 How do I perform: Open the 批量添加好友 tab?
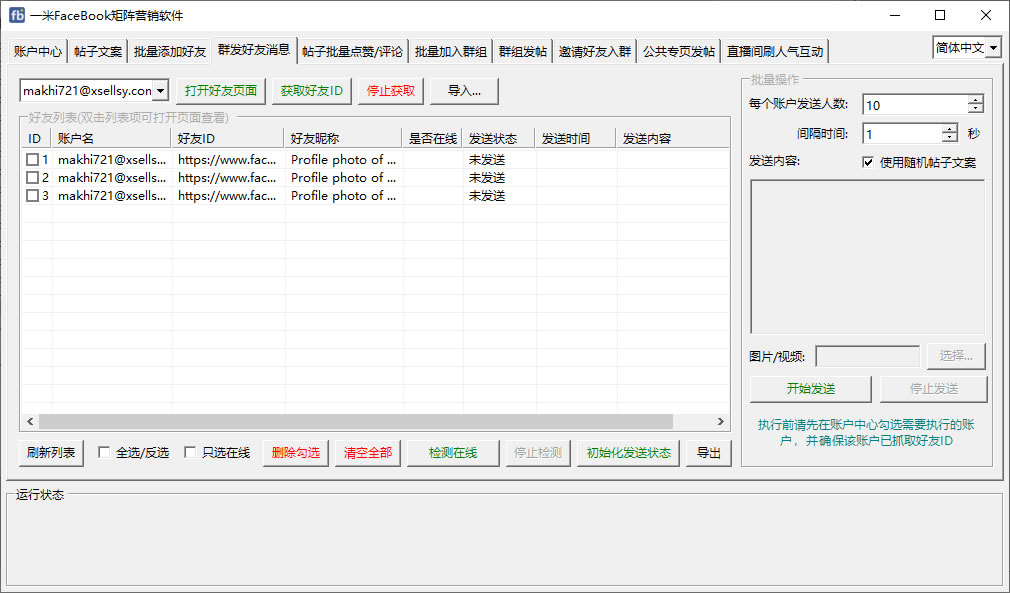[170, 52]
